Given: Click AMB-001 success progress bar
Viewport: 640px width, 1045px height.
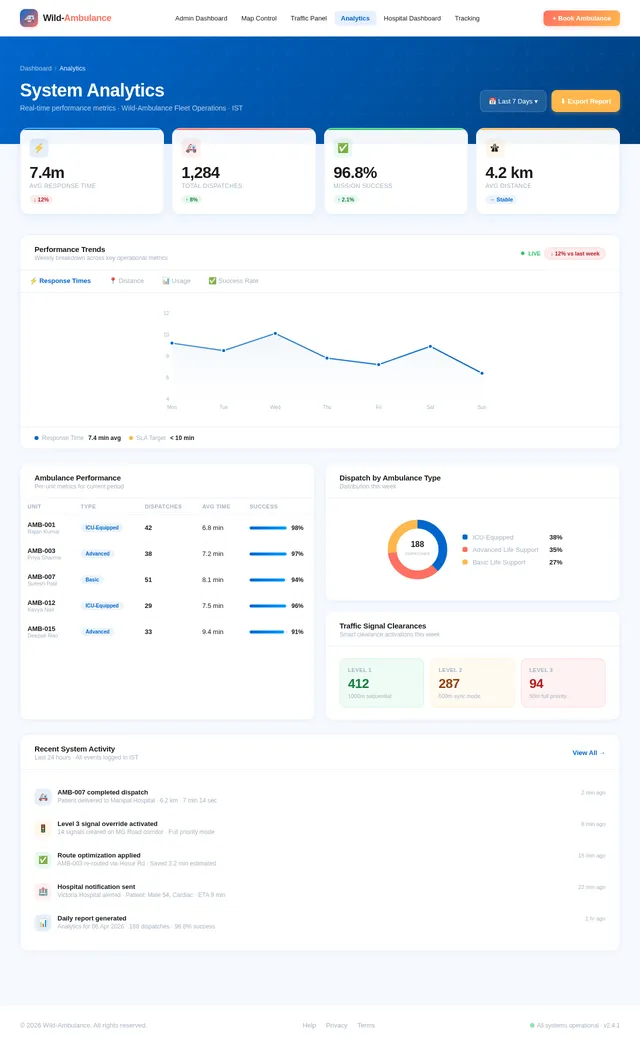Looking at the screenshot, I should click(x=268, y=528).
